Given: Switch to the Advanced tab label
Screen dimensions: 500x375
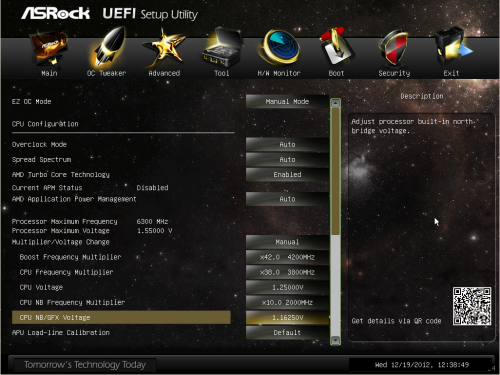Looking at the screenshot, I should click(164, 73).
